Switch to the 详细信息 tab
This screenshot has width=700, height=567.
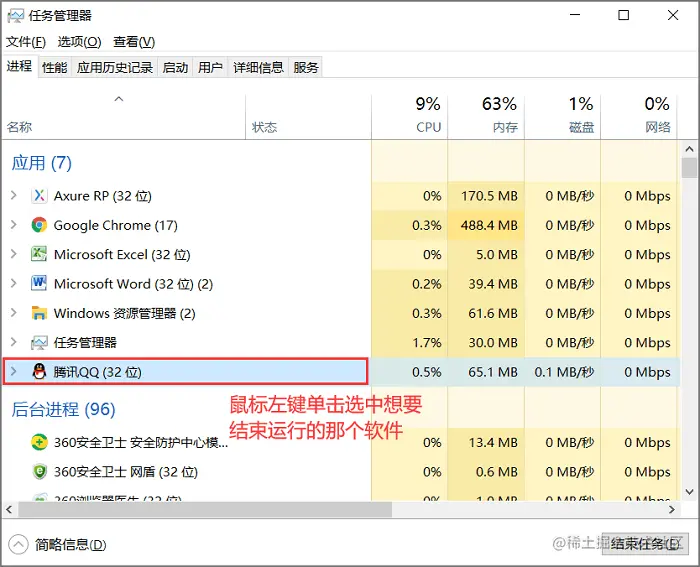[258, 67]
